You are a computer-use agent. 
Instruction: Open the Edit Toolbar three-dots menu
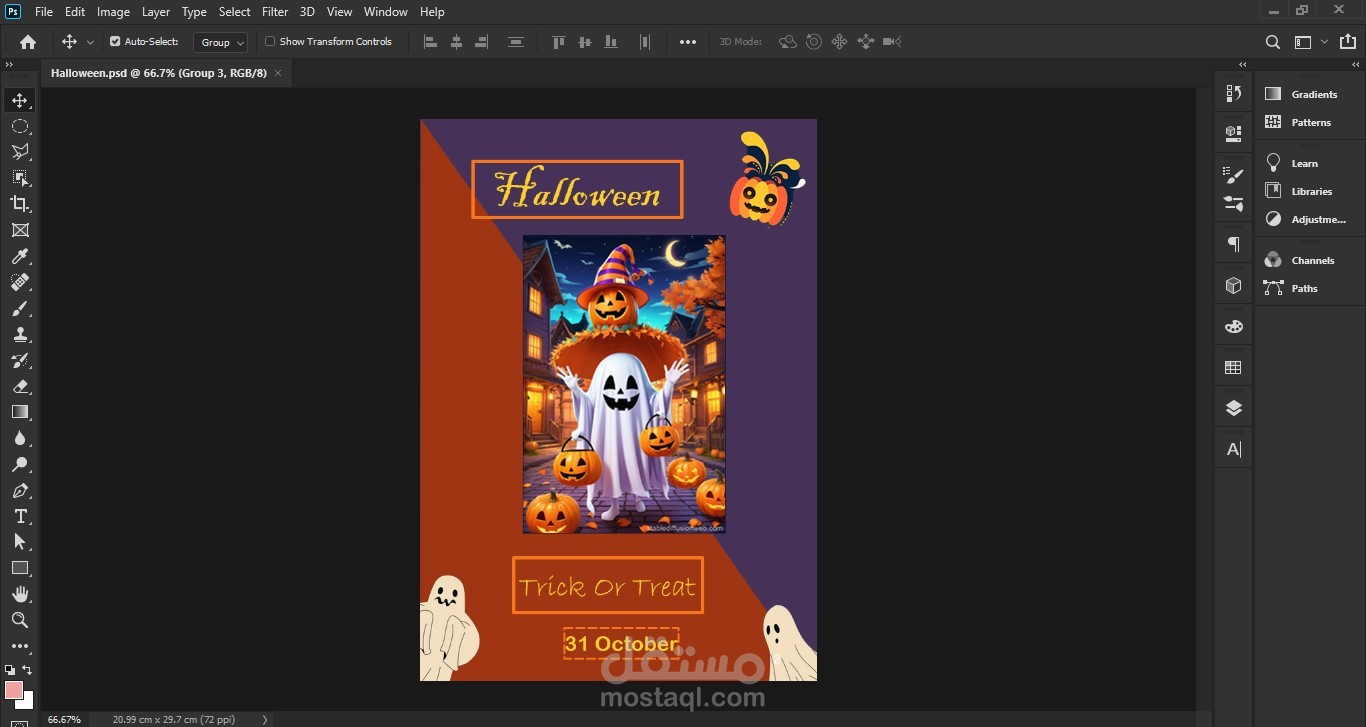tap(20, 646)
